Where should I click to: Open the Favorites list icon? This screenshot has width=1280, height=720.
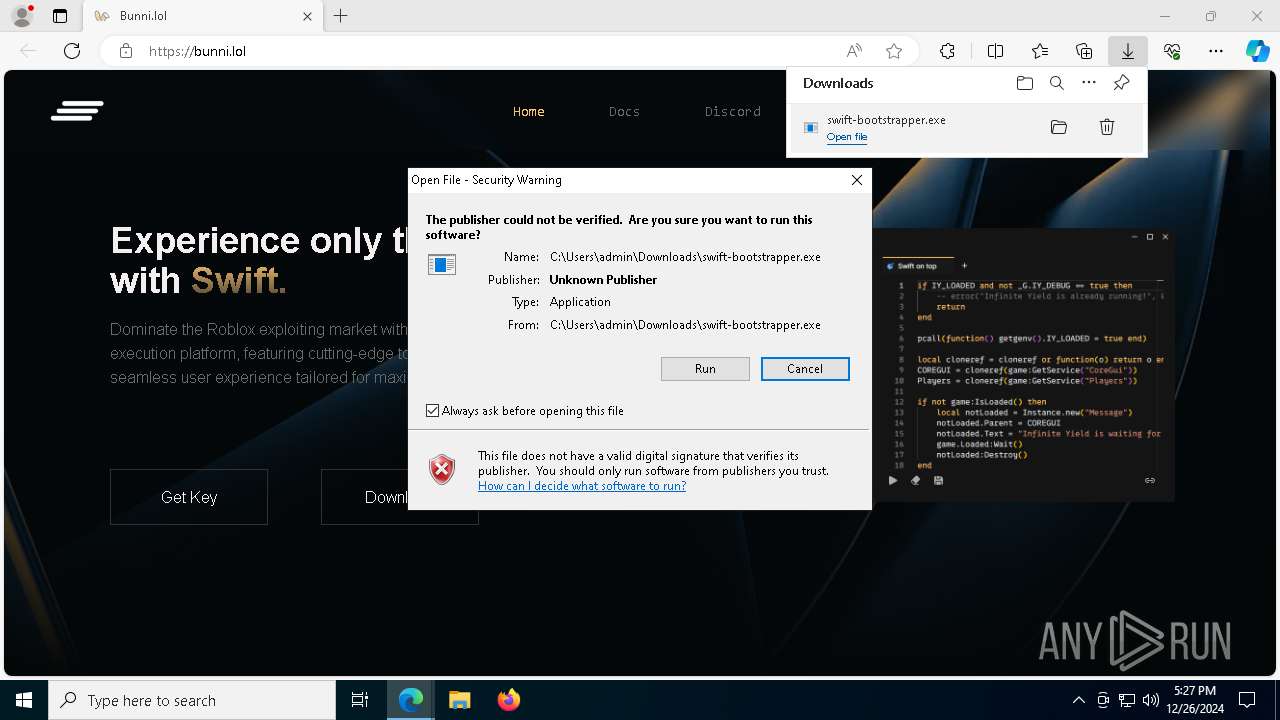pyautogui.click(x=1040, y=51)
